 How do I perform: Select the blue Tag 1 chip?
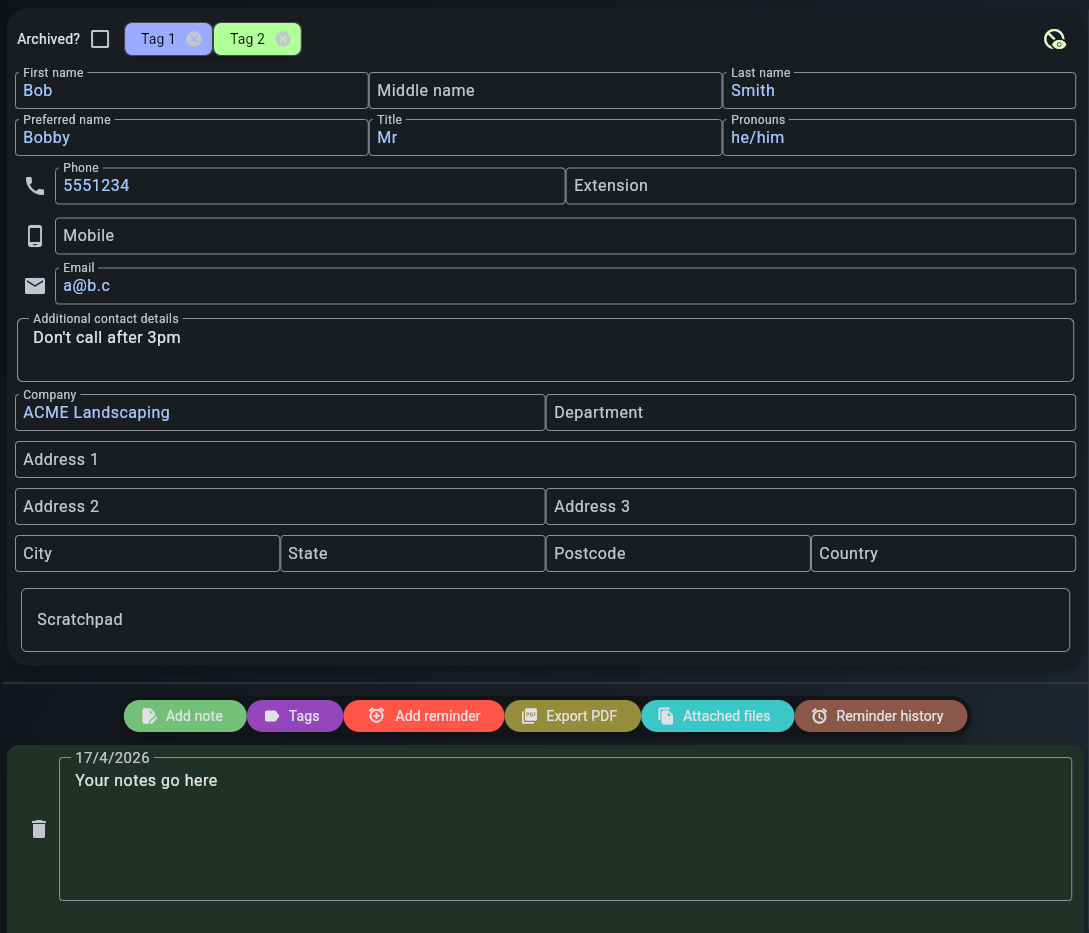tap(168, 39)
